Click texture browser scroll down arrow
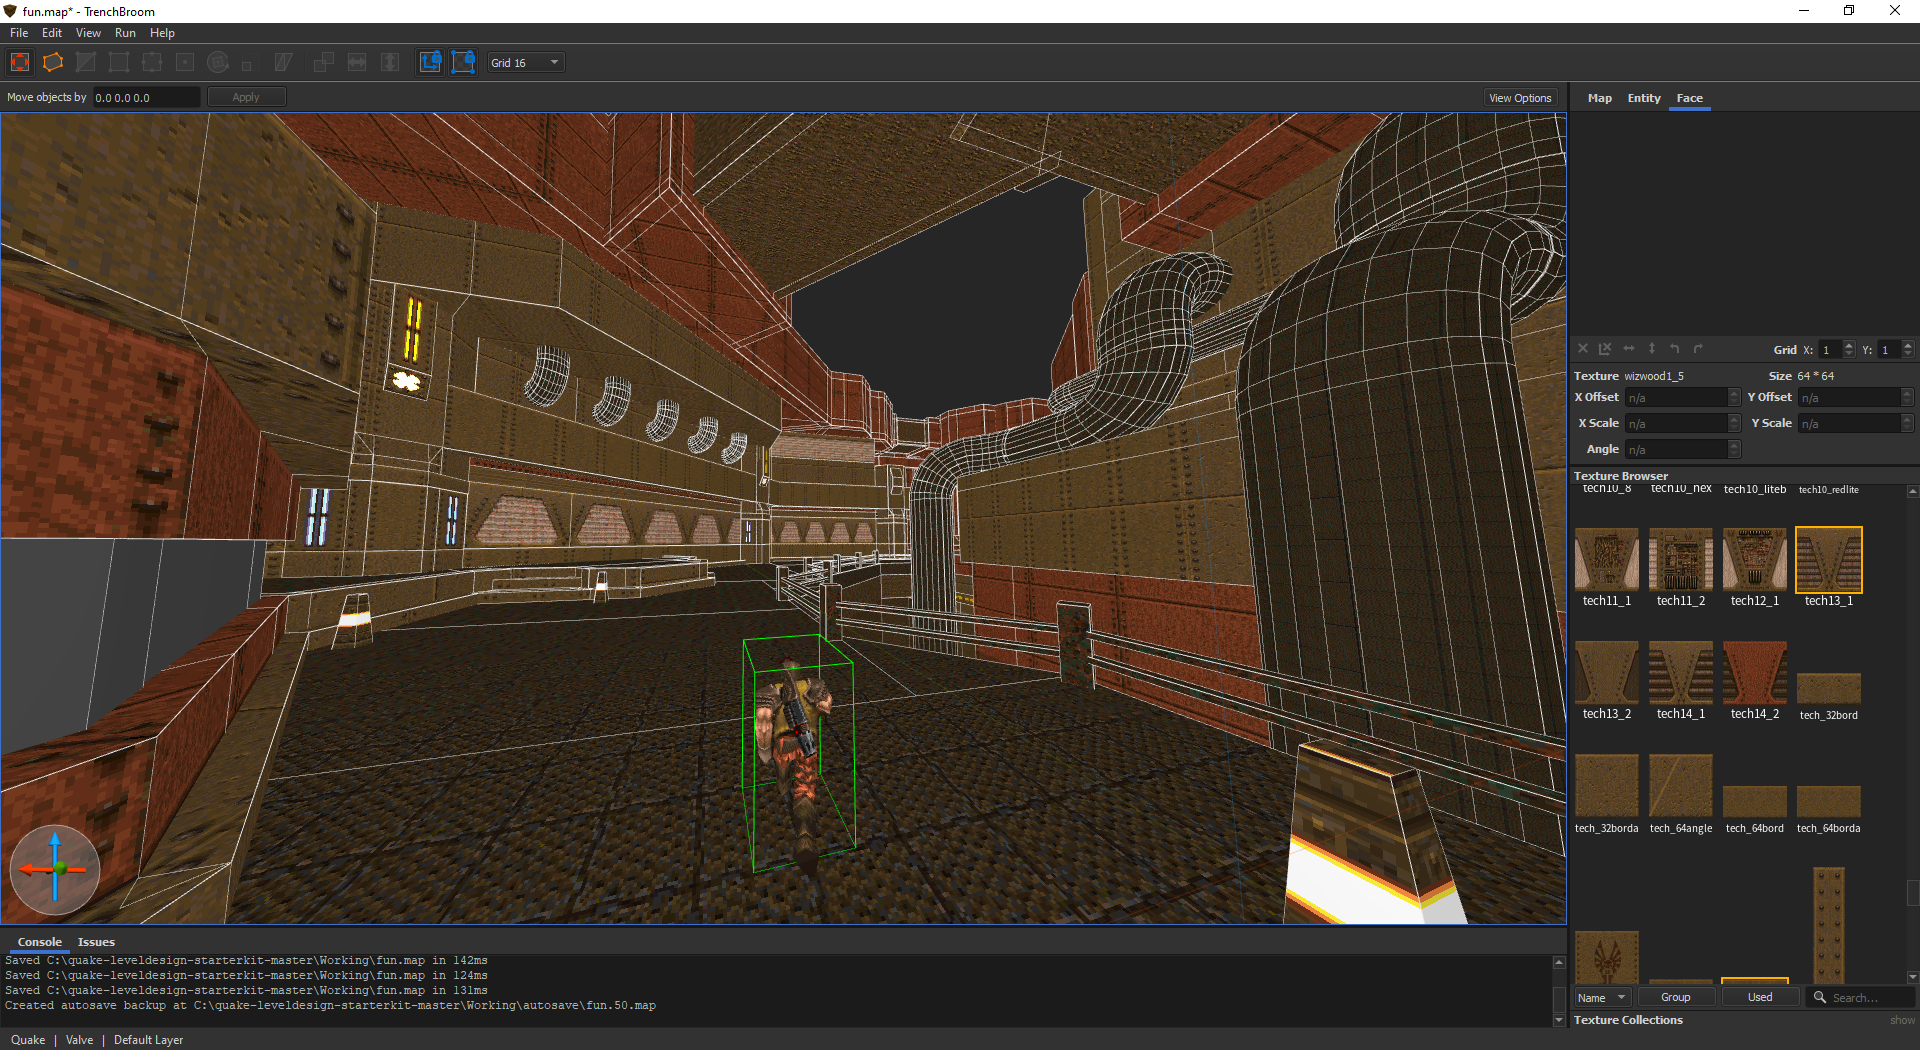The height and width of the screenshot is (1050, 1920). coord(1912,978)
